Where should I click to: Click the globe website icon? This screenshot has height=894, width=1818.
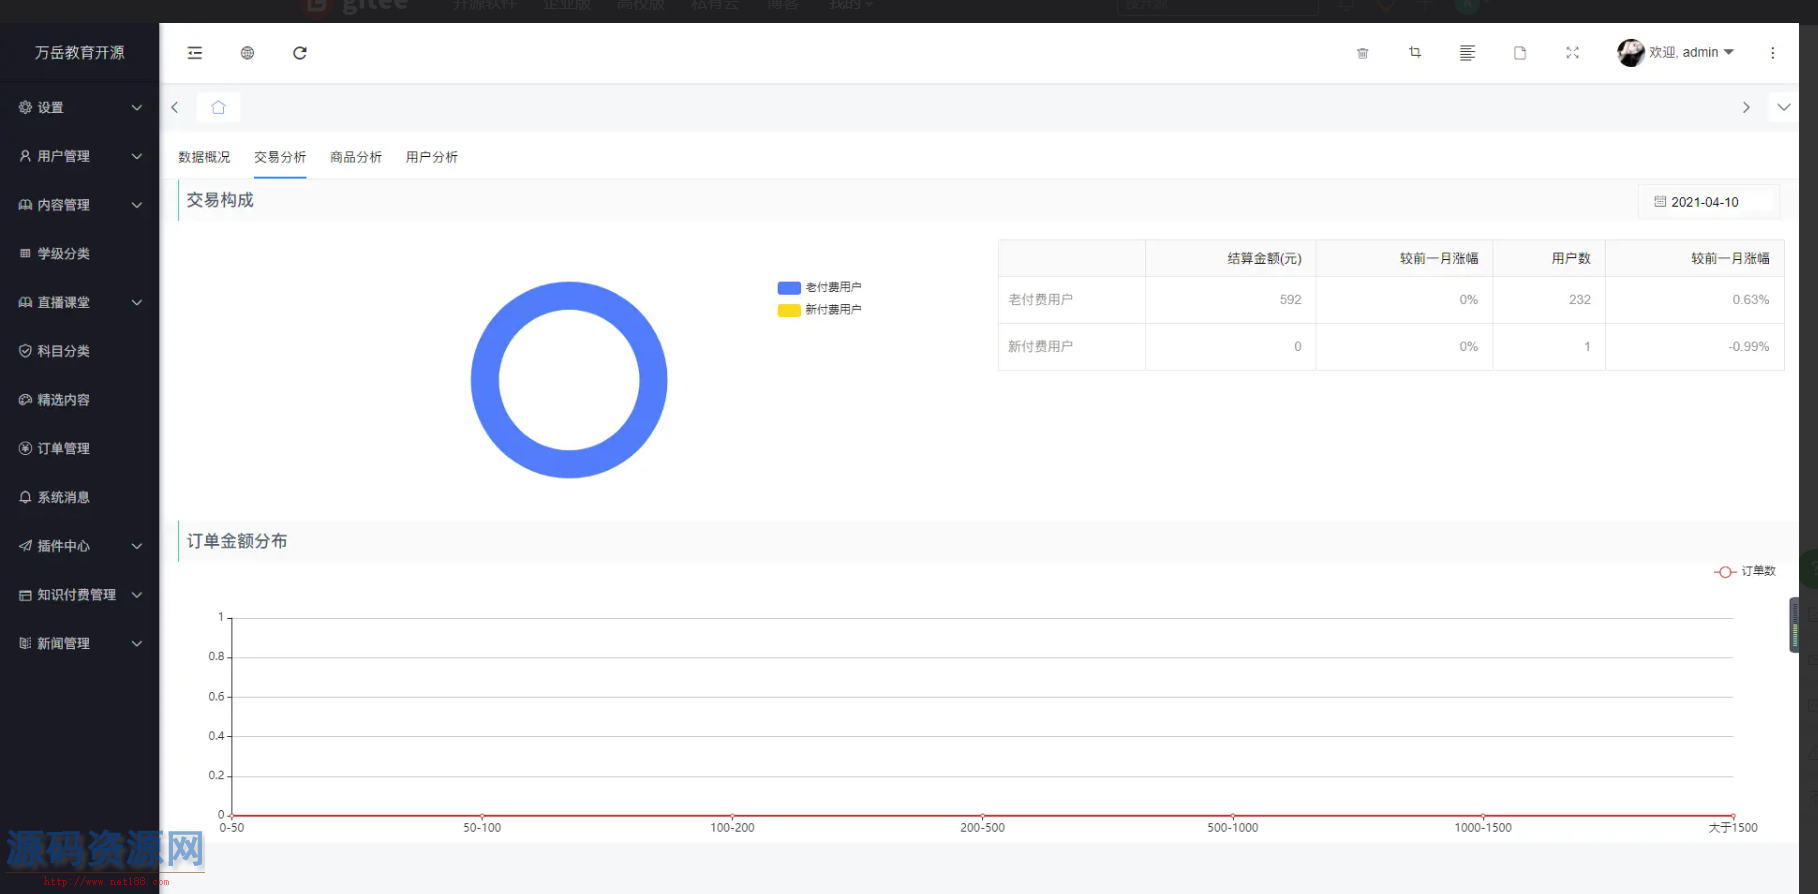(247, 53)
